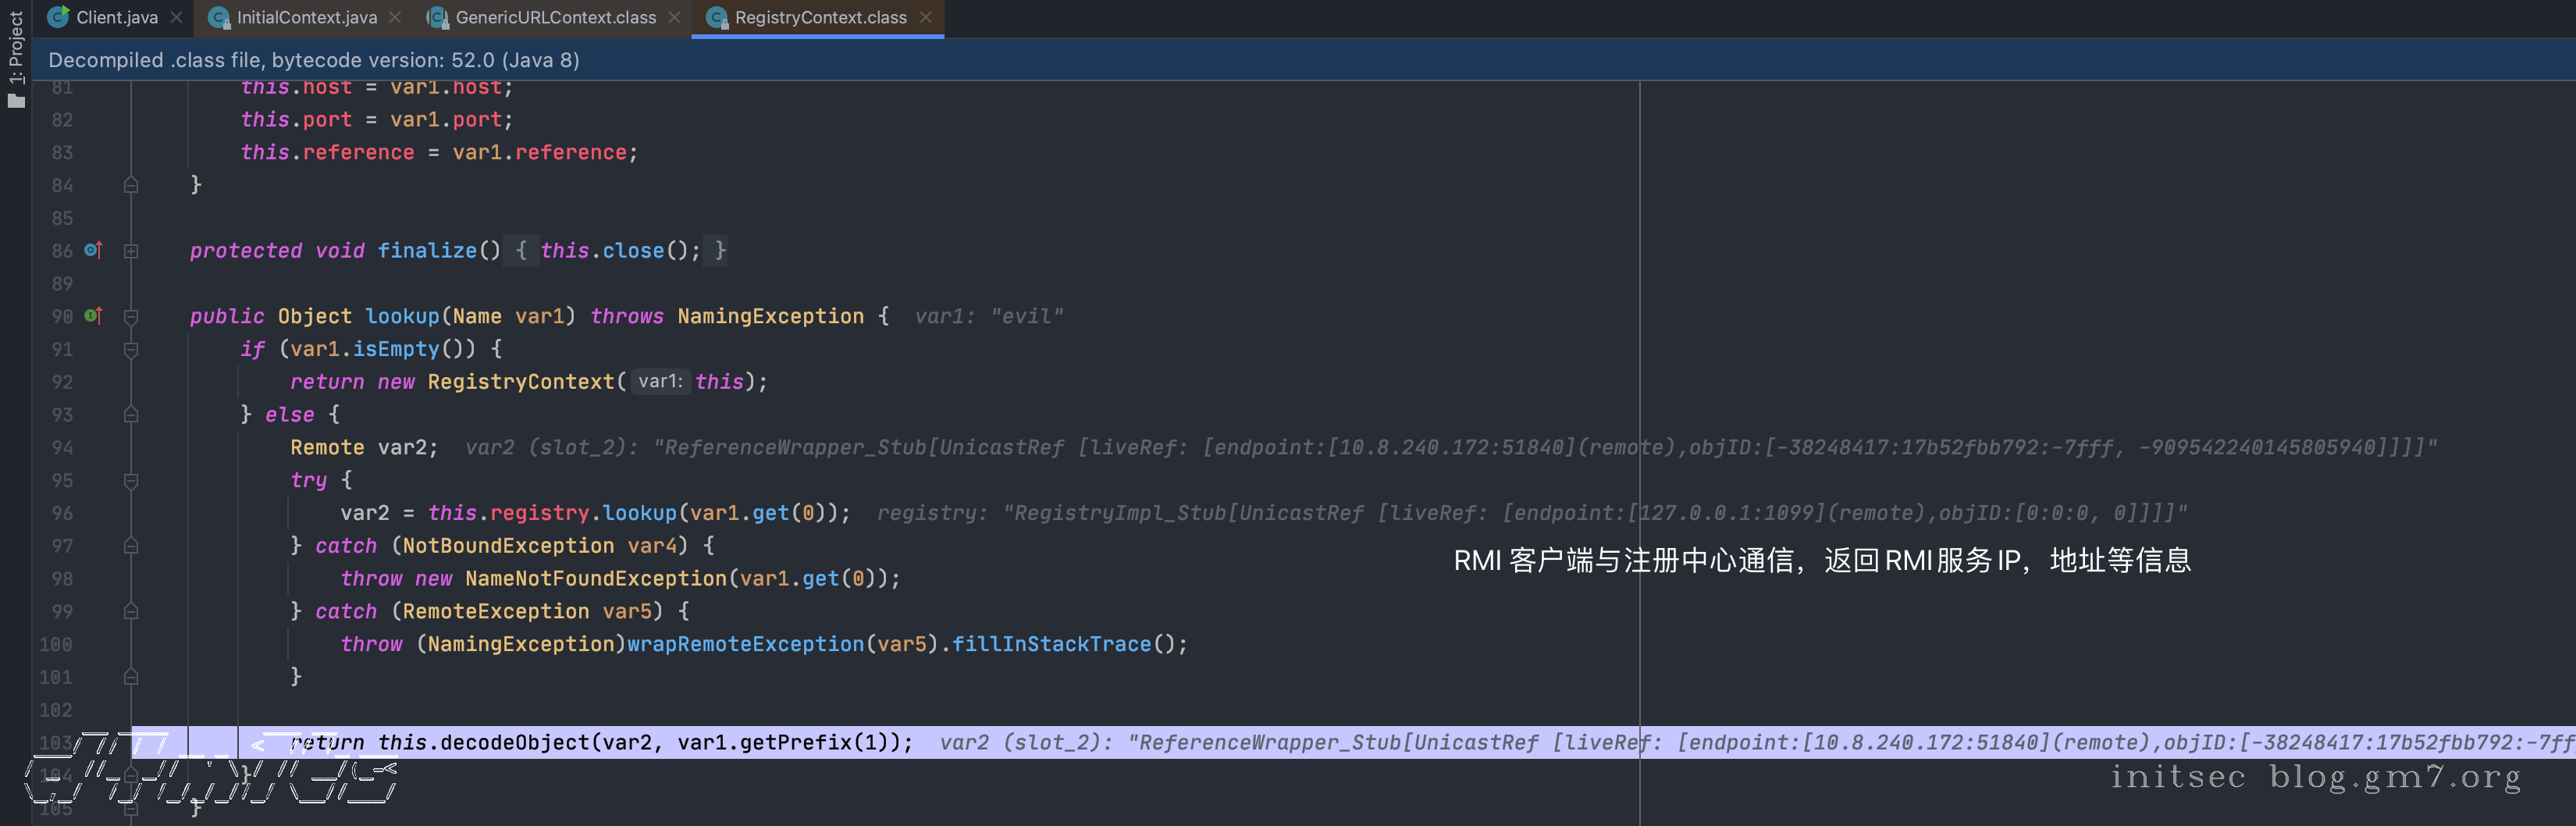Collapse the lookup method at line 90
This screenshot has height=826, width=2576.
[131, 317]
